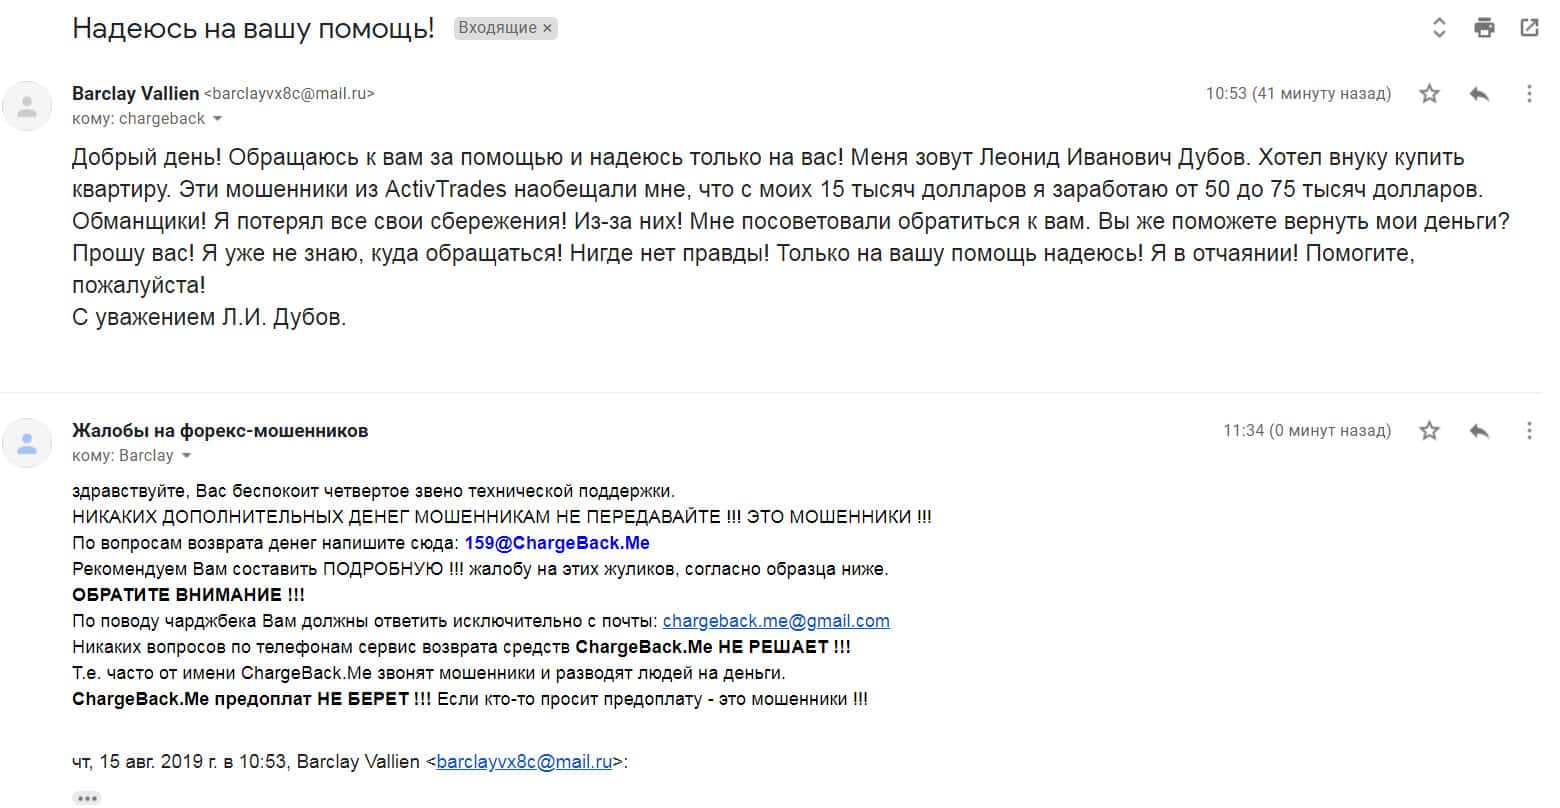Reply to the 11:34 message
The height and width of the screenshot is (808, 1560).
(1479, 431)
